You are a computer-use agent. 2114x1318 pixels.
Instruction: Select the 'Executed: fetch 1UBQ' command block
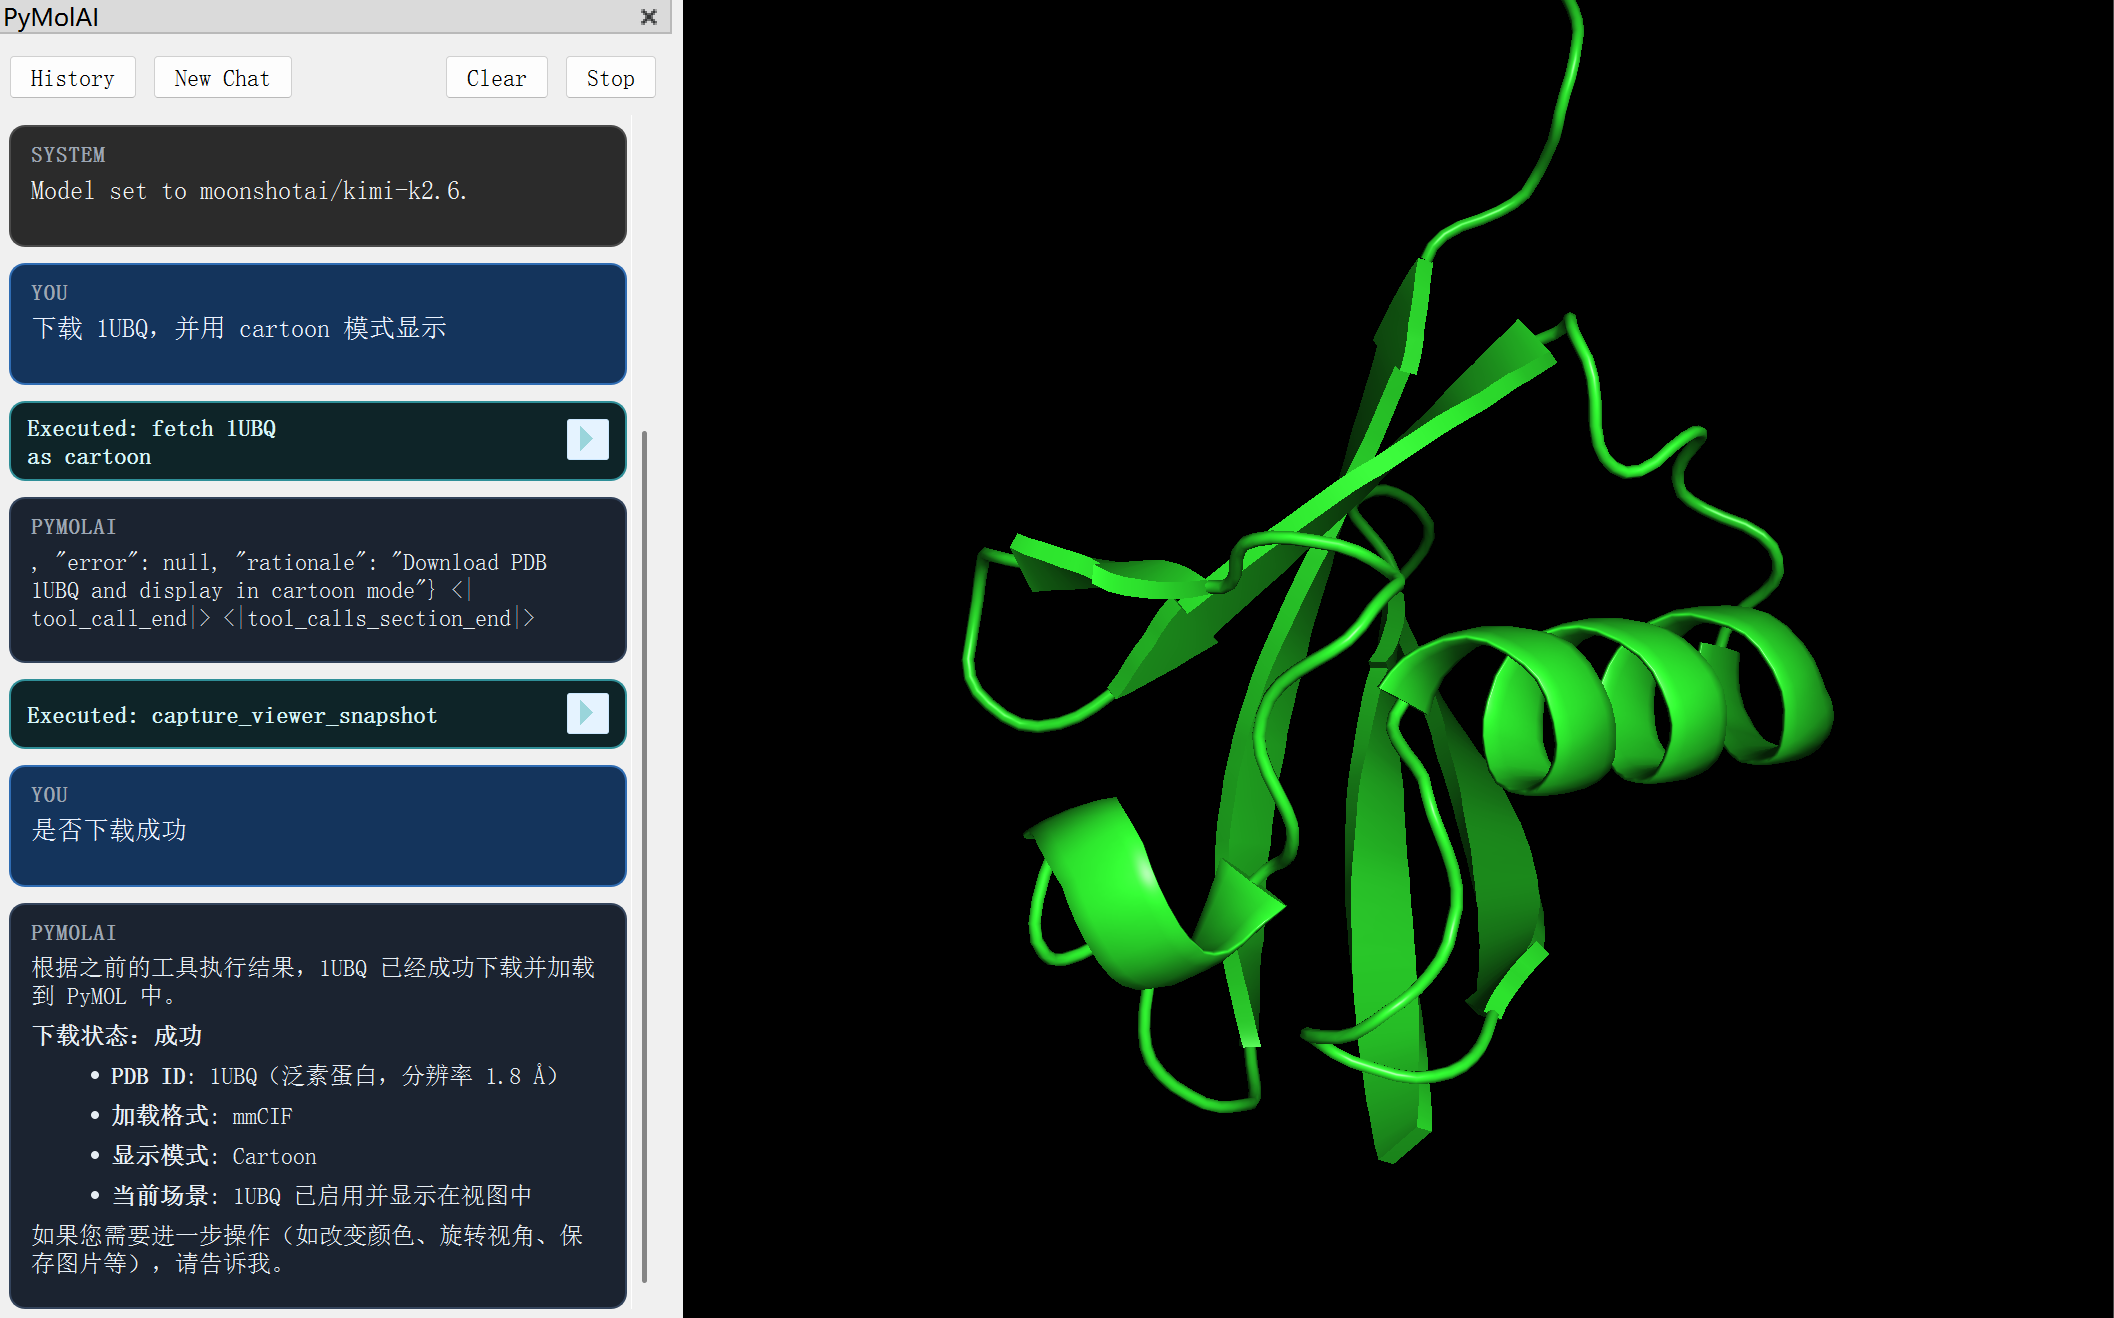pyautogui.click(x=318, y=442)
